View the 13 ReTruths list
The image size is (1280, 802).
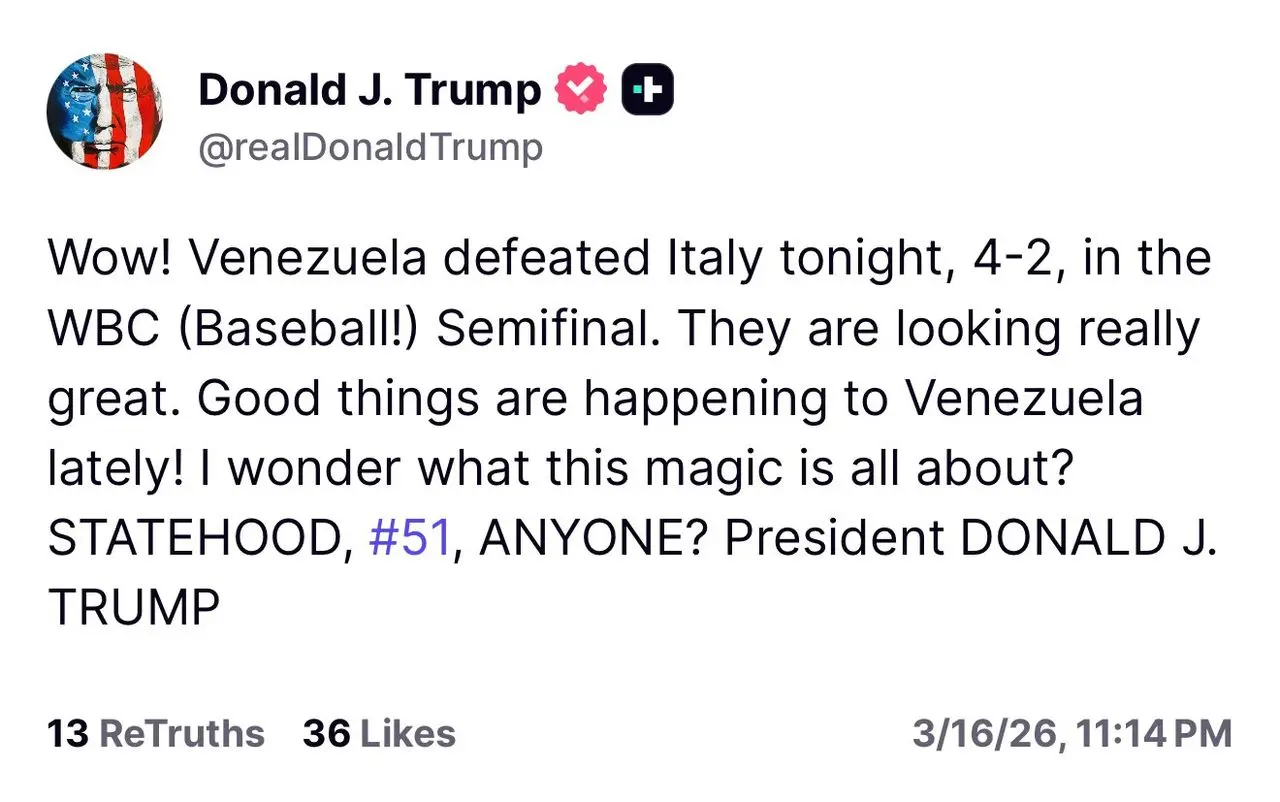156,734
